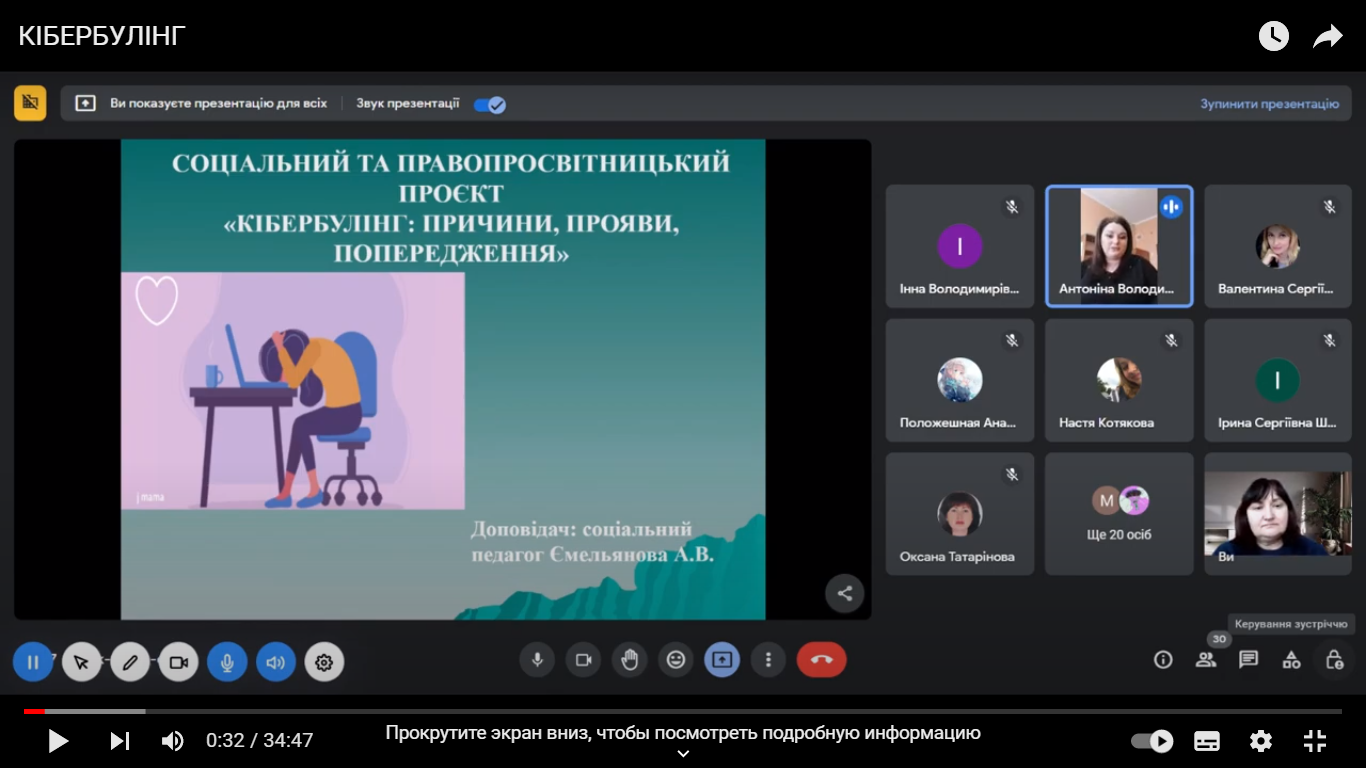Open the three-dot more options menu
1366x768 pixels.
coord(768,660)
